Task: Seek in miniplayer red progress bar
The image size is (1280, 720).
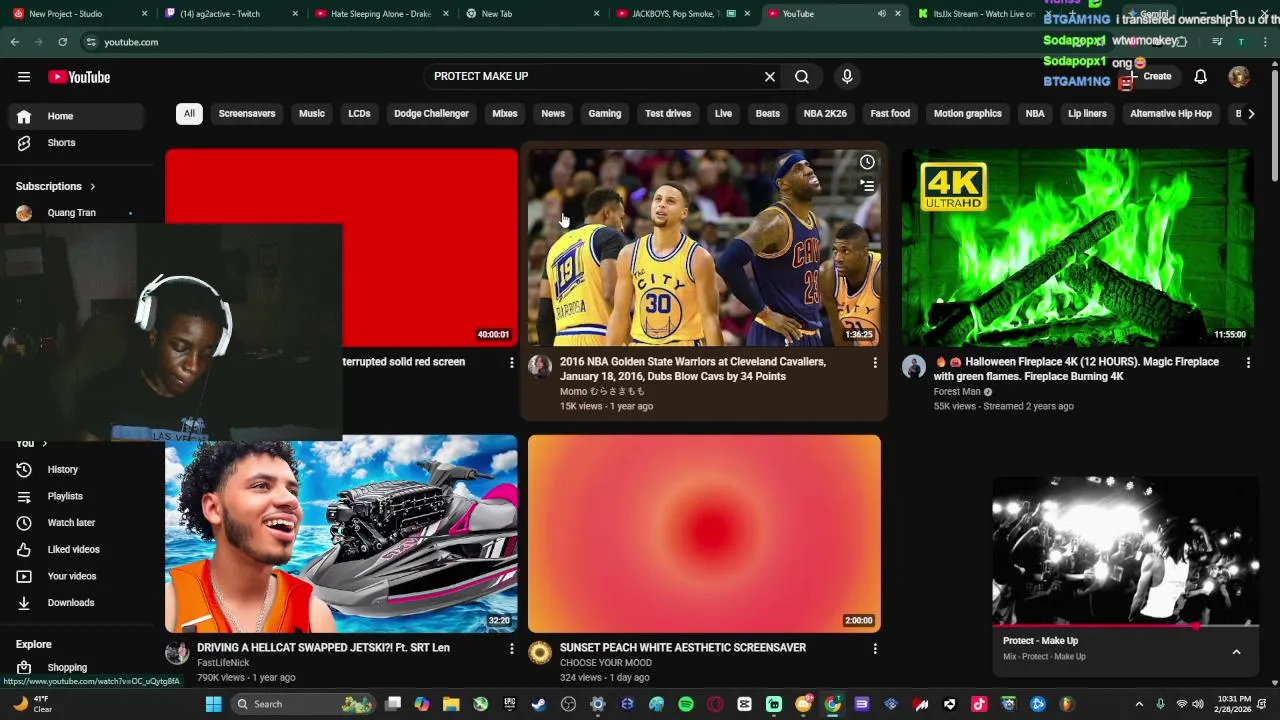Action: click(x=1125, y=627)
